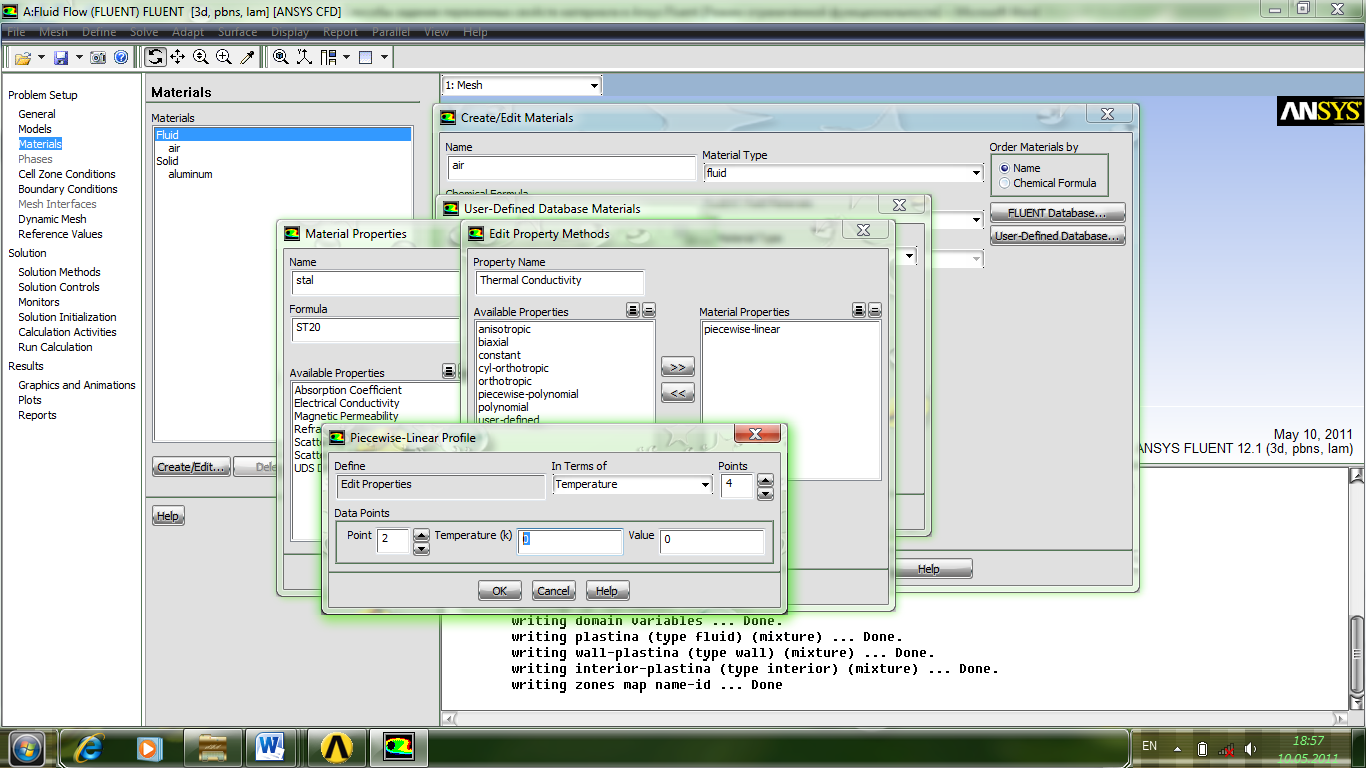Select Run Calculation in navigation tree
Screen dimensions: 1366x768
[55, 347]
